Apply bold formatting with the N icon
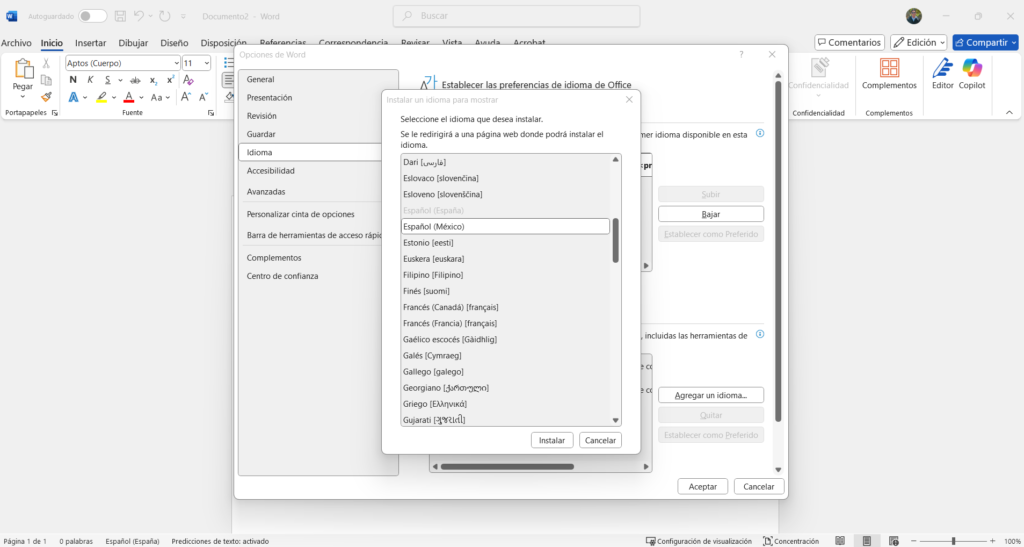 (73, 80)
